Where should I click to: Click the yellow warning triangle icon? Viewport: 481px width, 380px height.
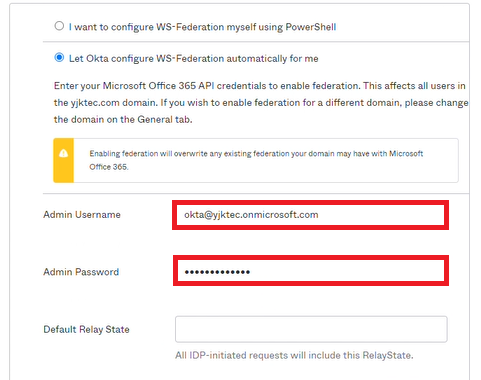click(63, 153)
